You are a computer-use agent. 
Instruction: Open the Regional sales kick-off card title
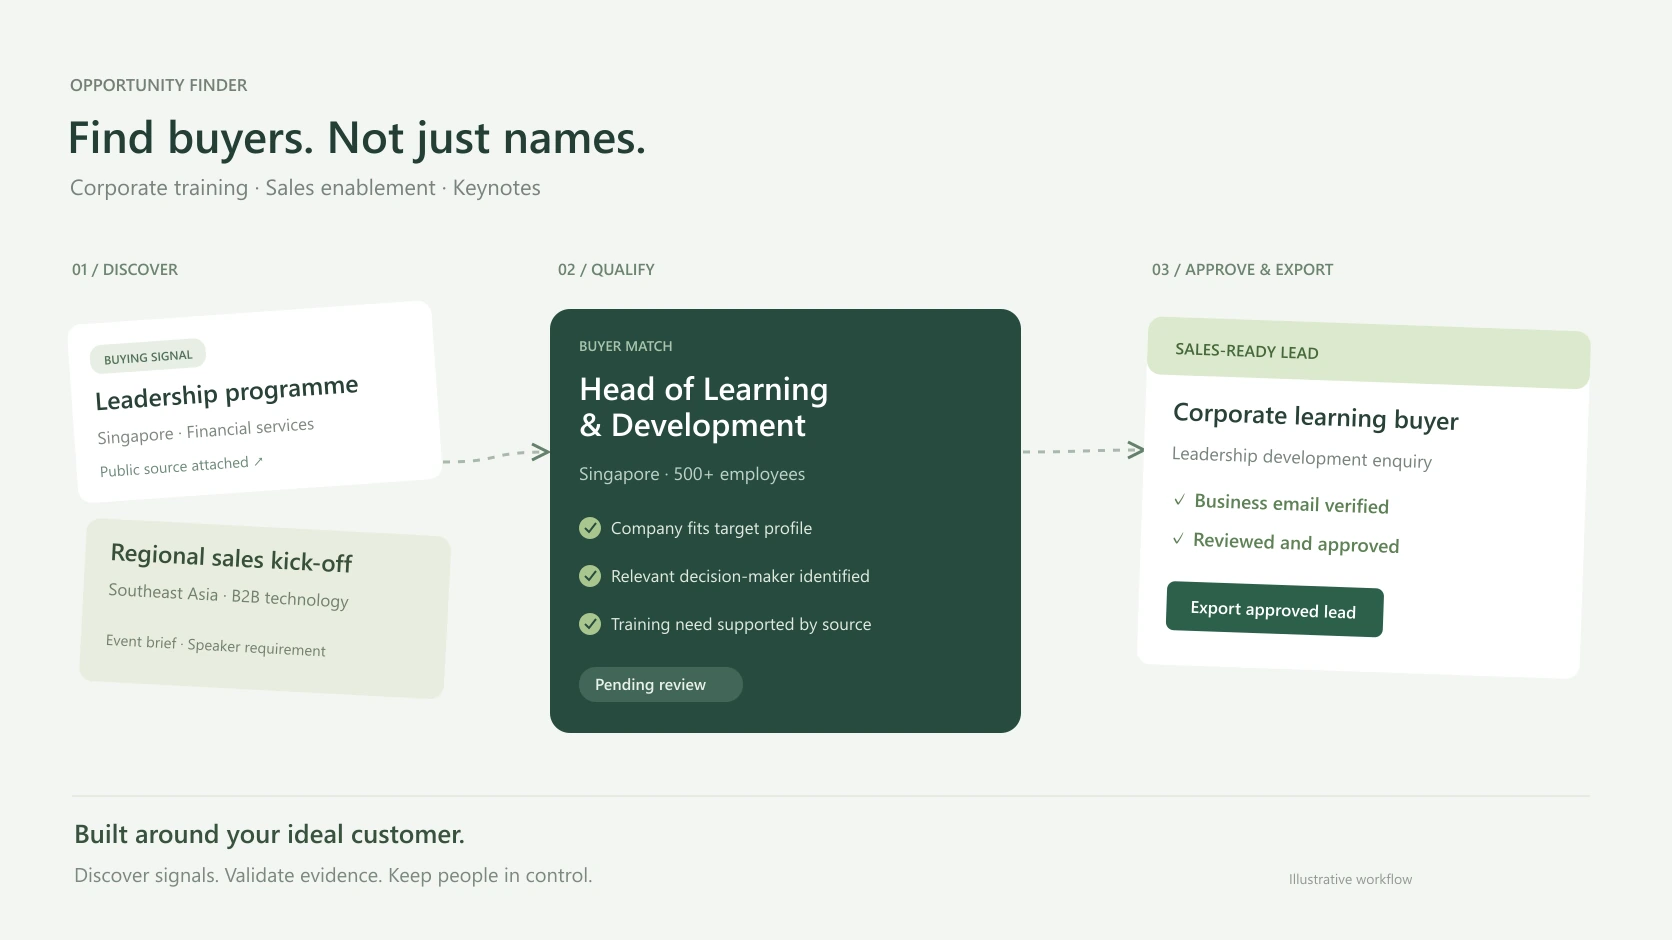[231, 558]
